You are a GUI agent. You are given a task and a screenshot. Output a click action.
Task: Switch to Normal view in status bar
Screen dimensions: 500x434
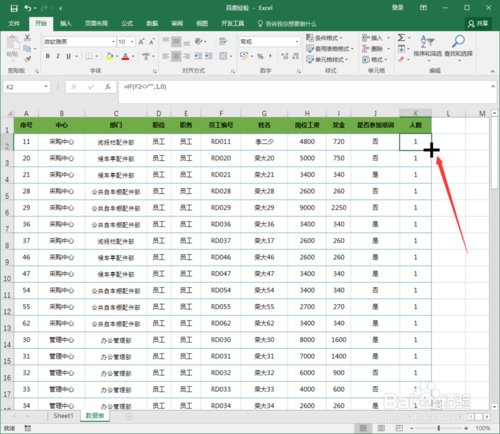[x=363, y=428]
